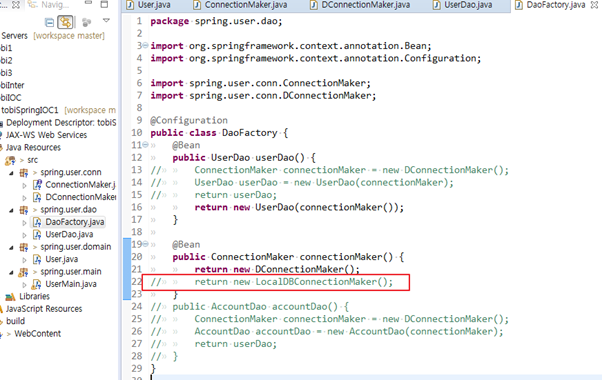Click 'package spring.user.dao;' at line 1
Viewport: 602px width, 380px height.
coord(217,21)
